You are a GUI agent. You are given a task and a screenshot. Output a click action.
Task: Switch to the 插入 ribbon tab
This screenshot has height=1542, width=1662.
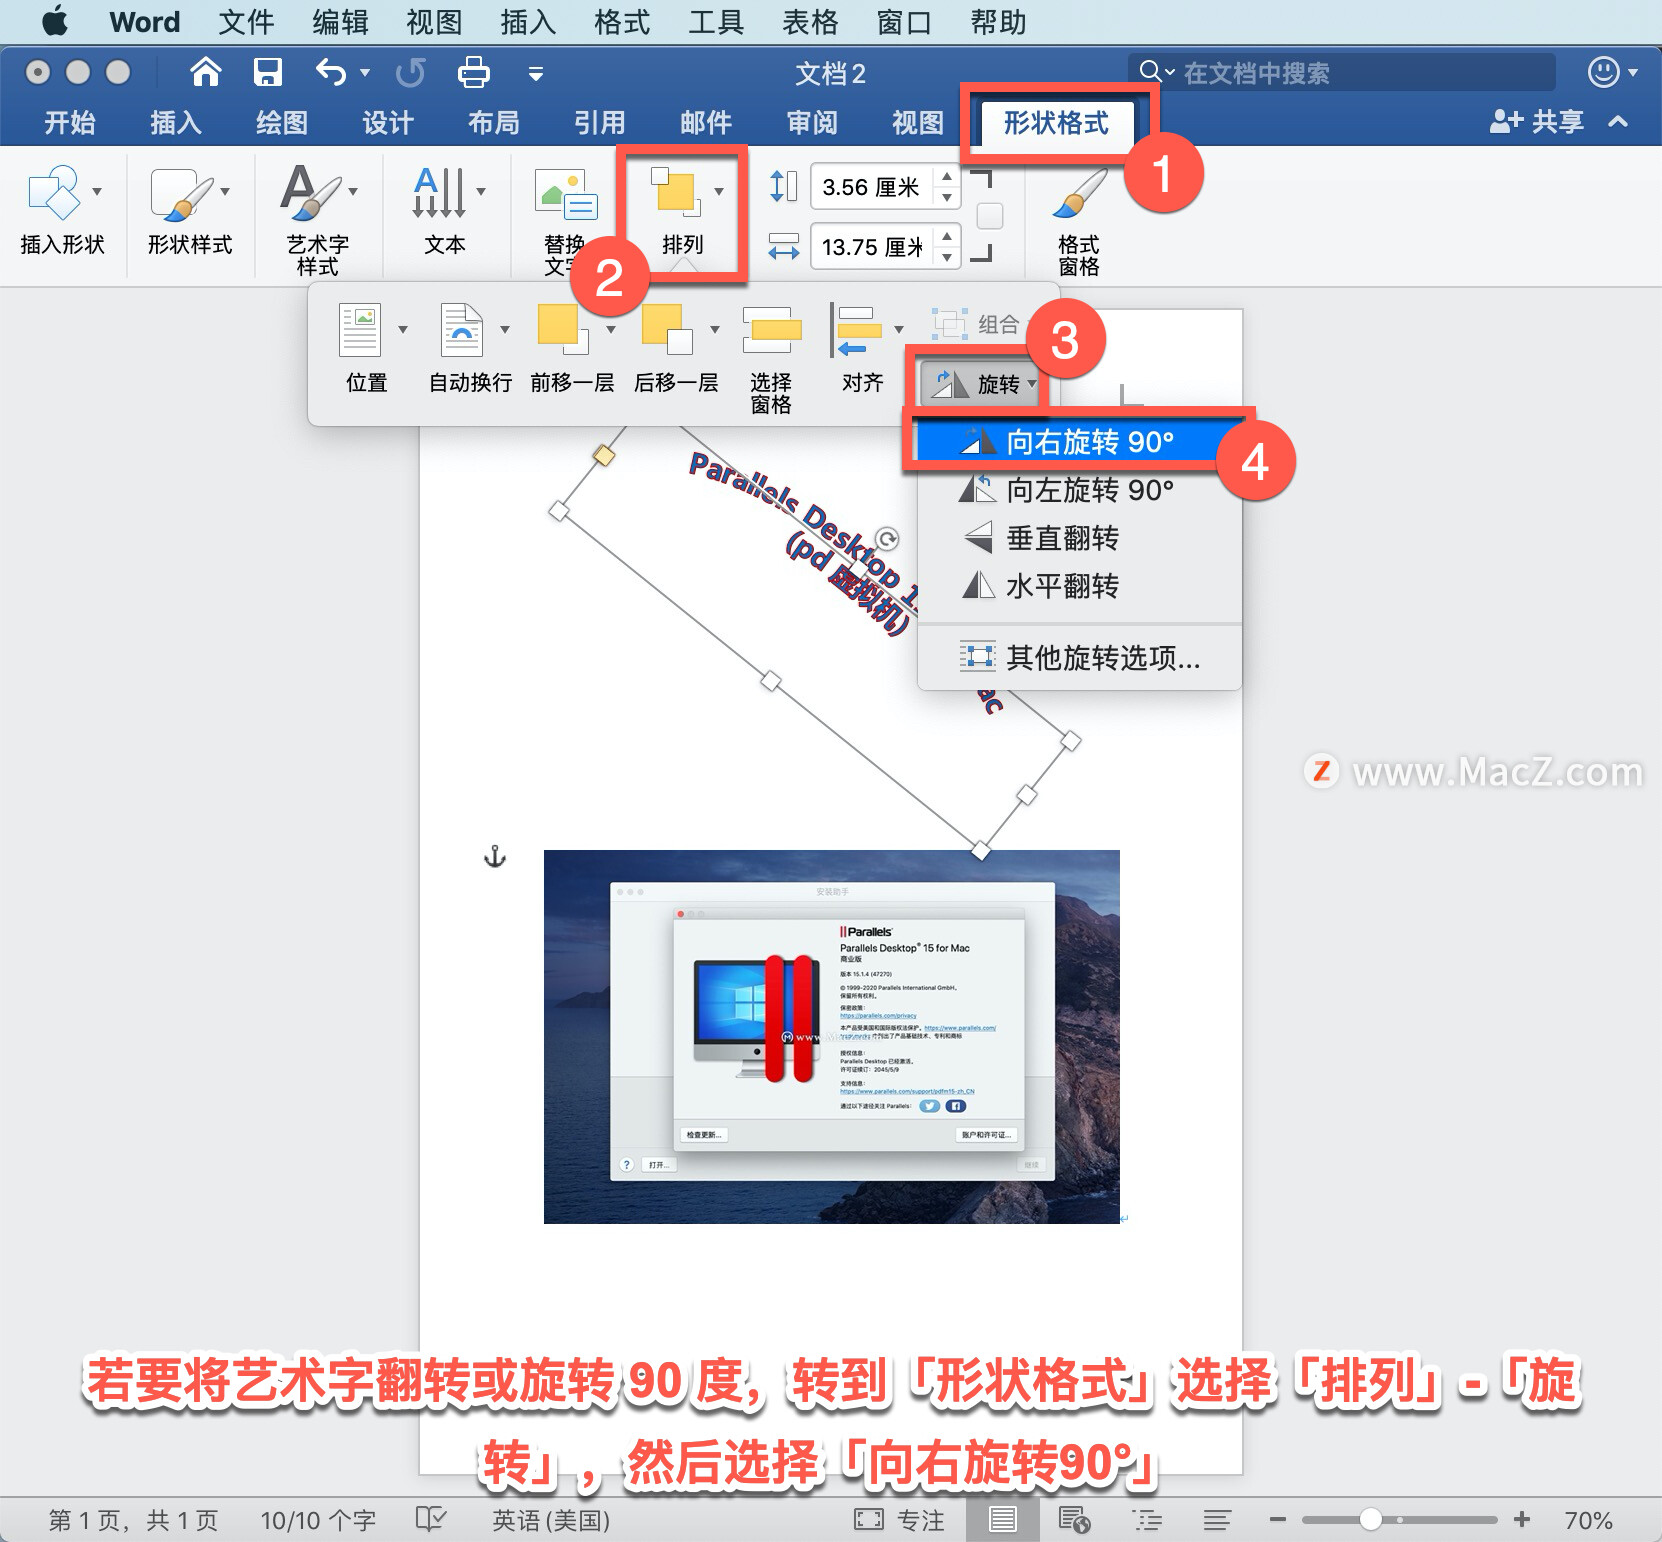tap(176, 122)
